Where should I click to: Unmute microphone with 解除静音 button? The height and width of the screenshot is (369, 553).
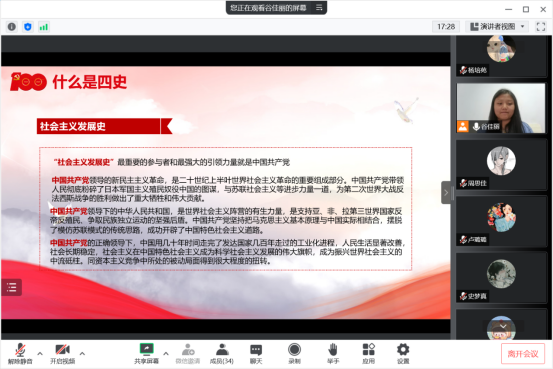pos(20,353)
